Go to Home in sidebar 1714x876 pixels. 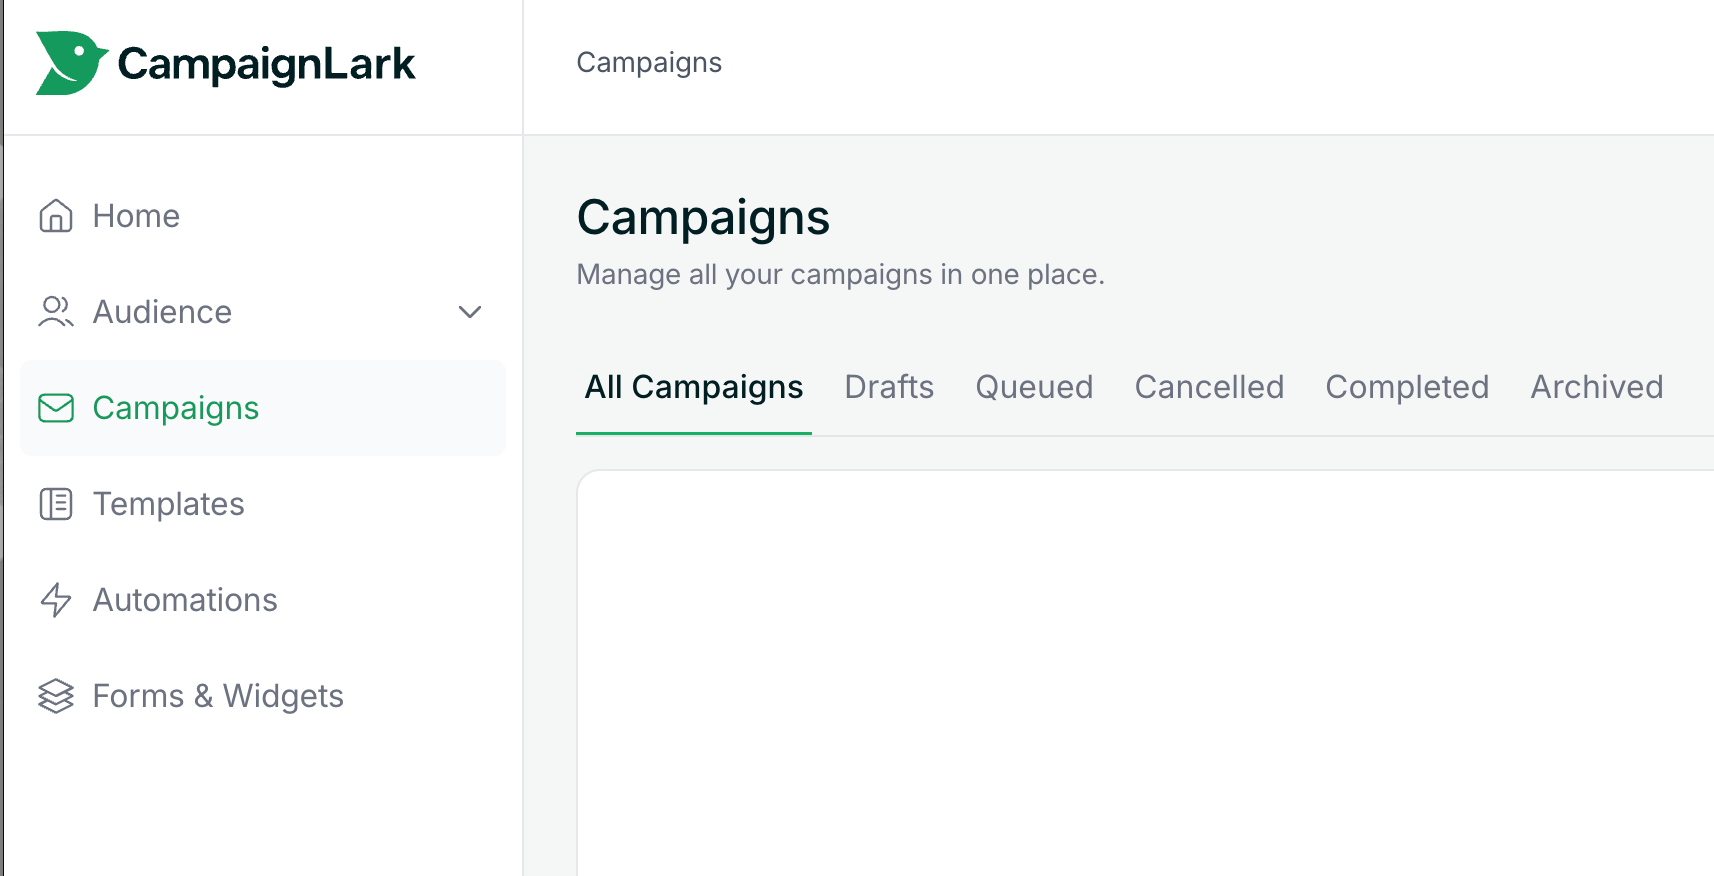coord(137,216)
